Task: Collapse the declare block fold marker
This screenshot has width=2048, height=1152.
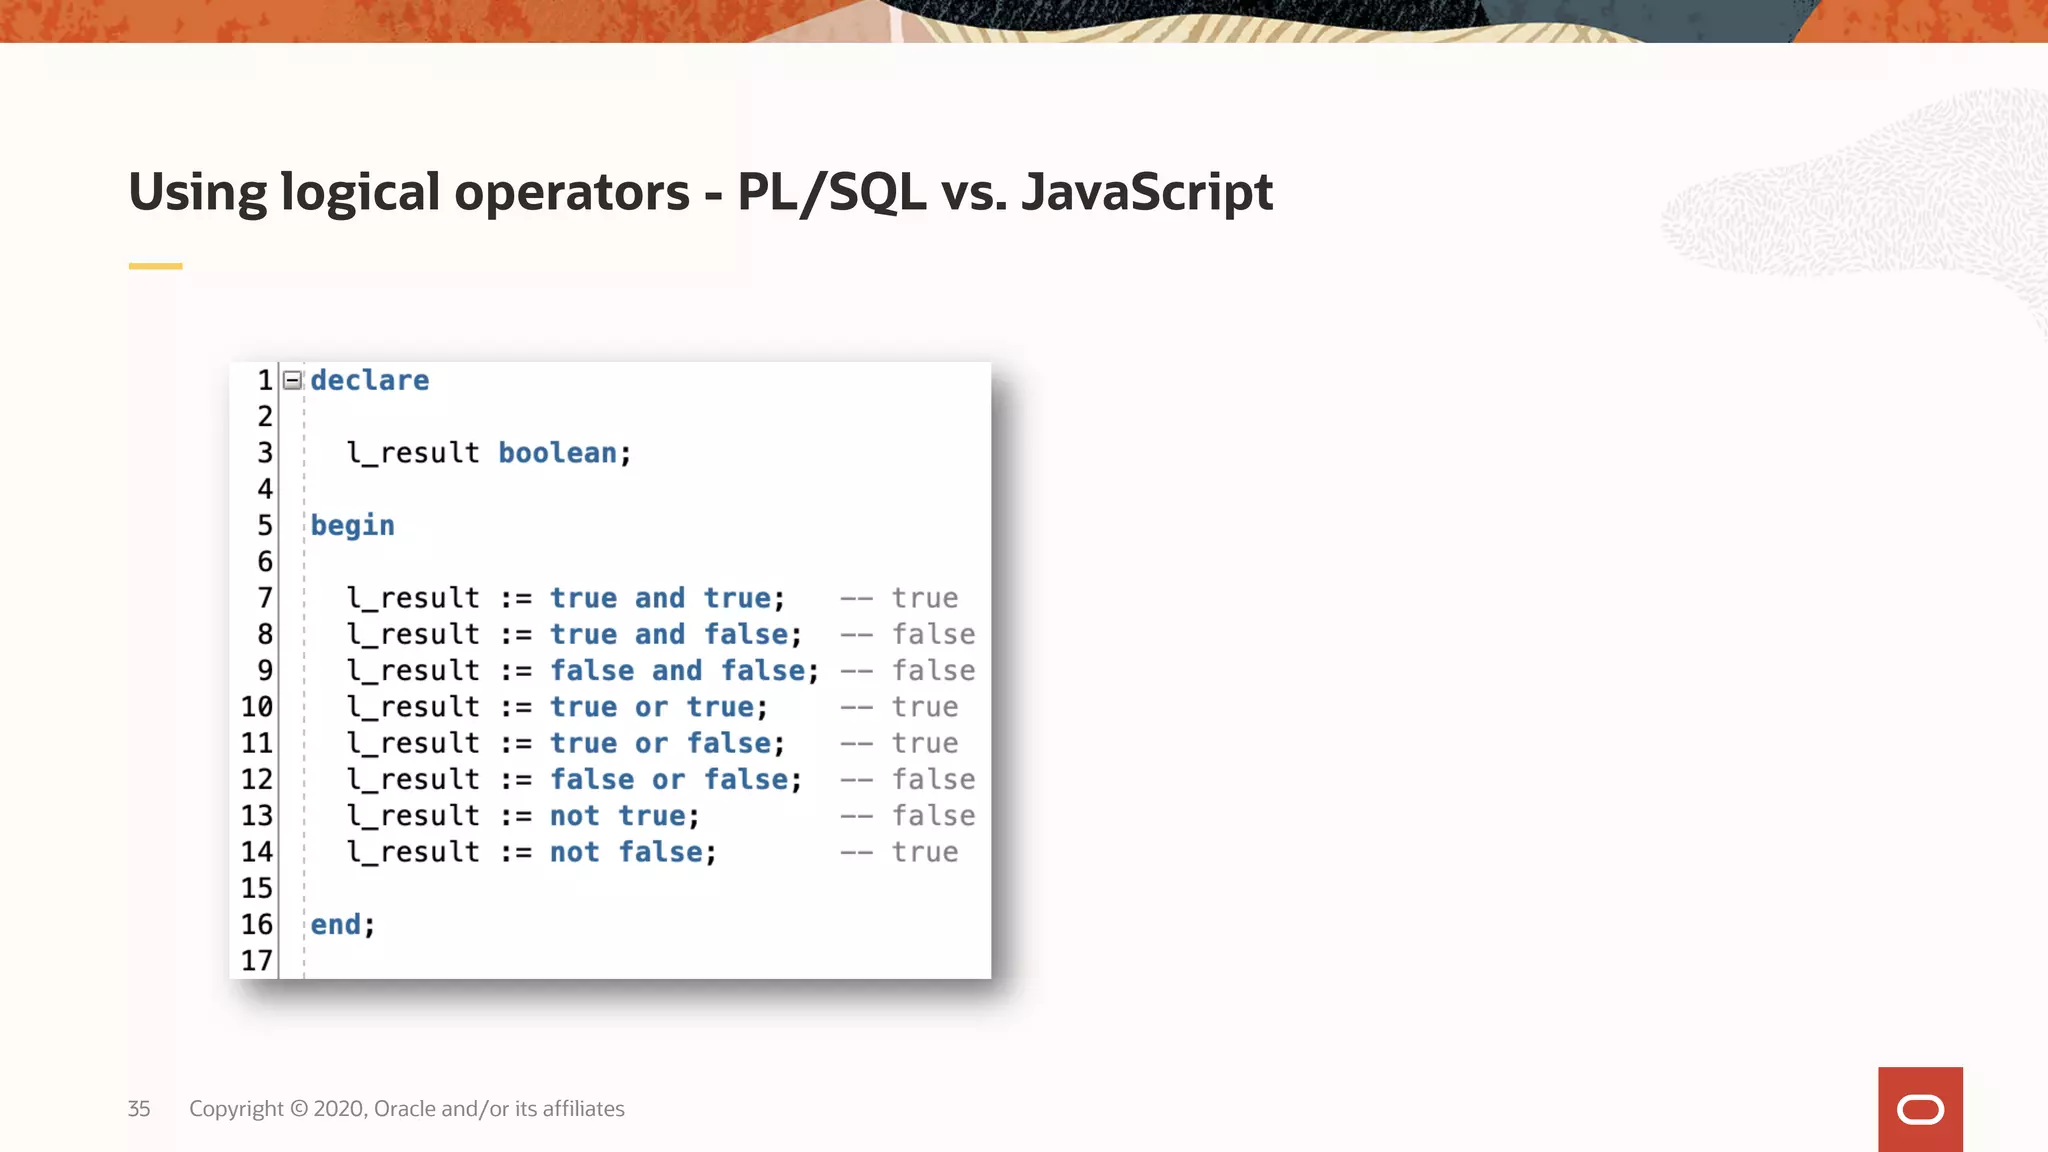Action: [292, 380]
